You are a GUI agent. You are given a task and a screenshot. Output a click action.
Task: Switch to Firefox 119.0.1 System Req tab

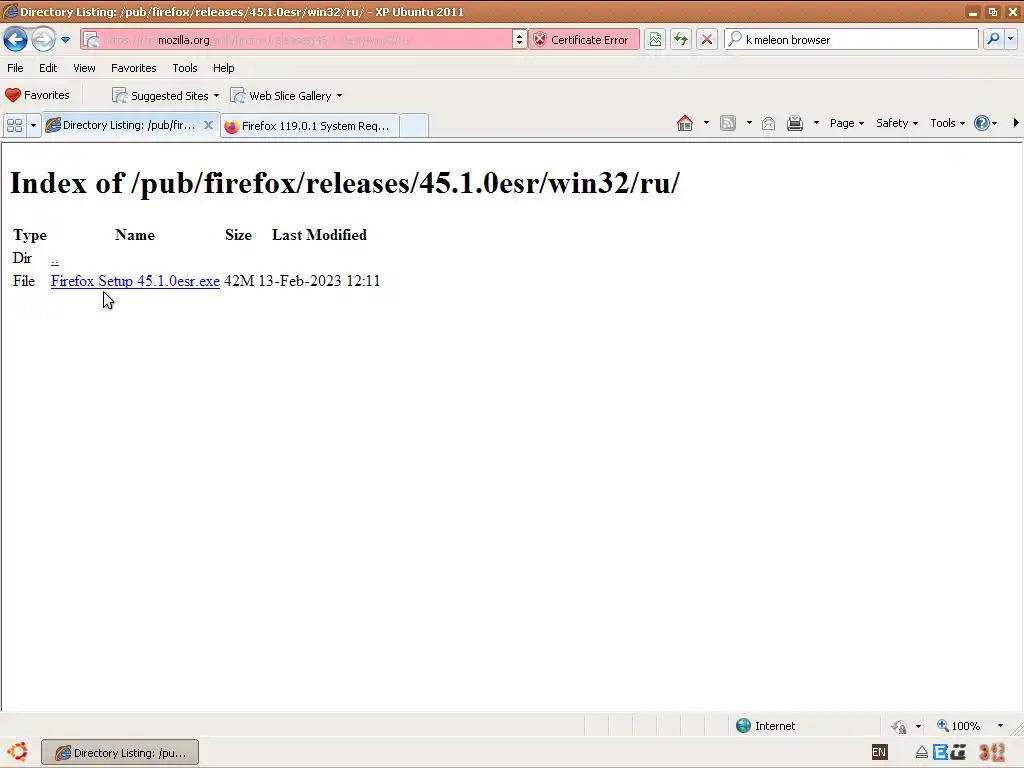[x=309, y=126]
